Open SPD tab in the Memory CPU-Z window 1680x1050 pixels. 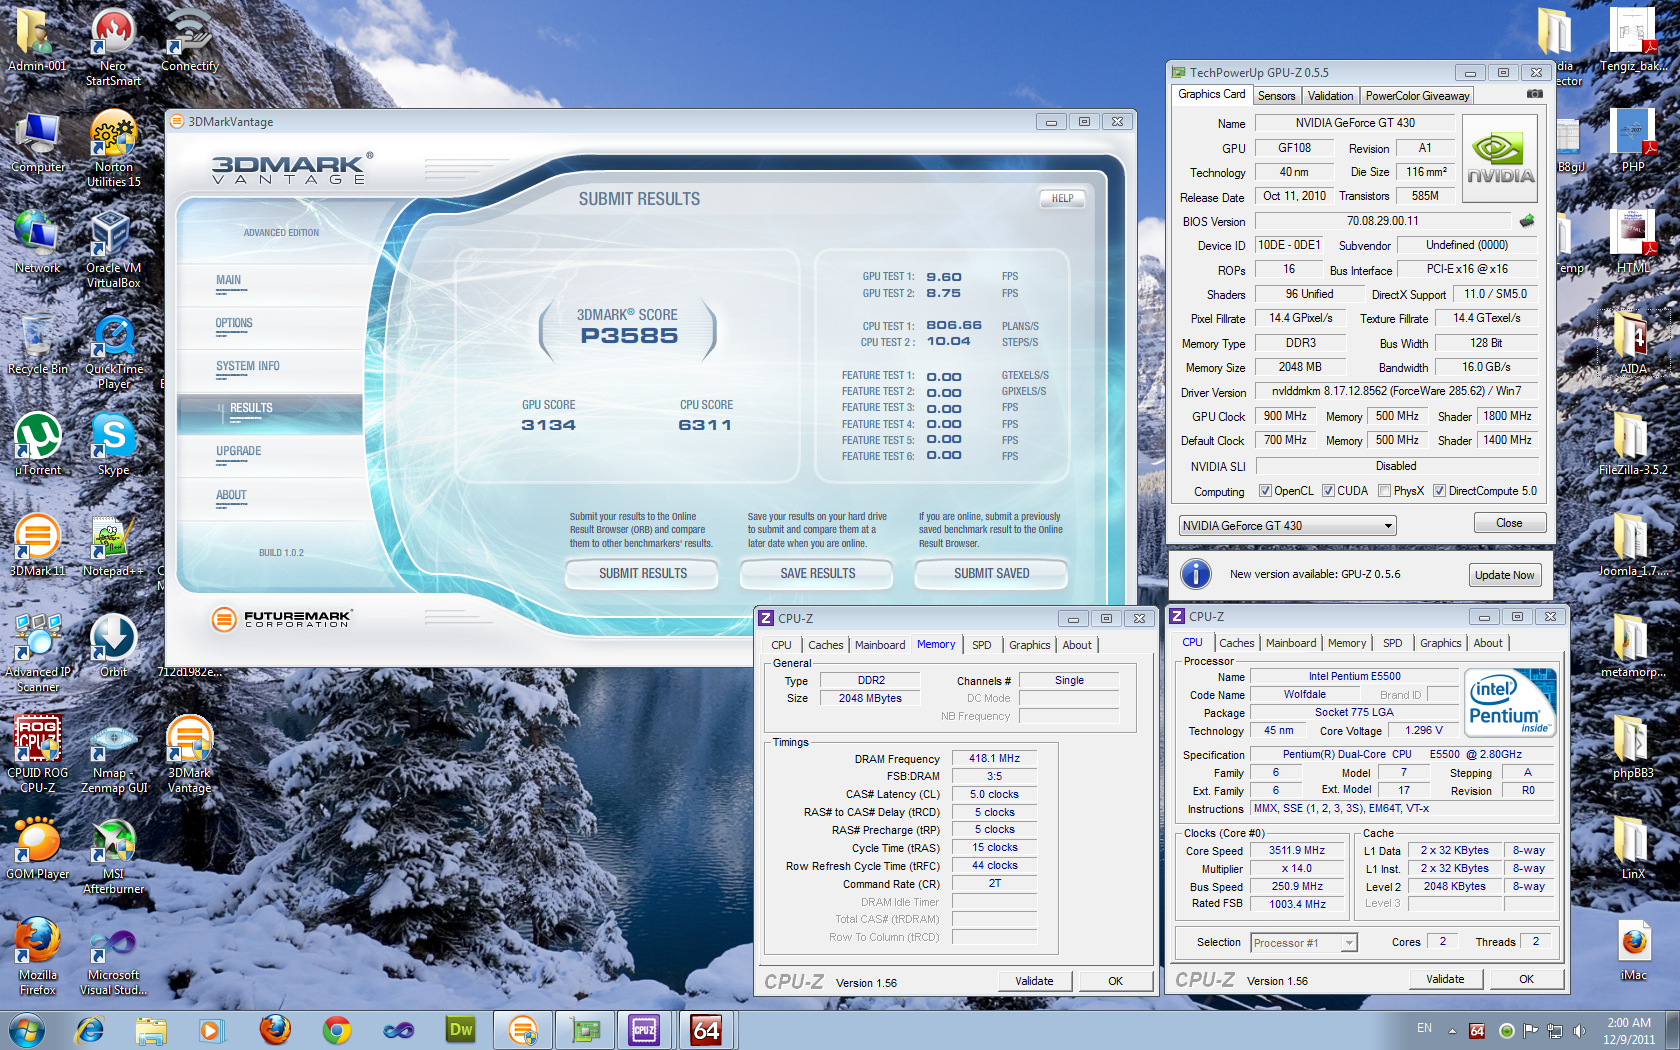tap(982, 645)
